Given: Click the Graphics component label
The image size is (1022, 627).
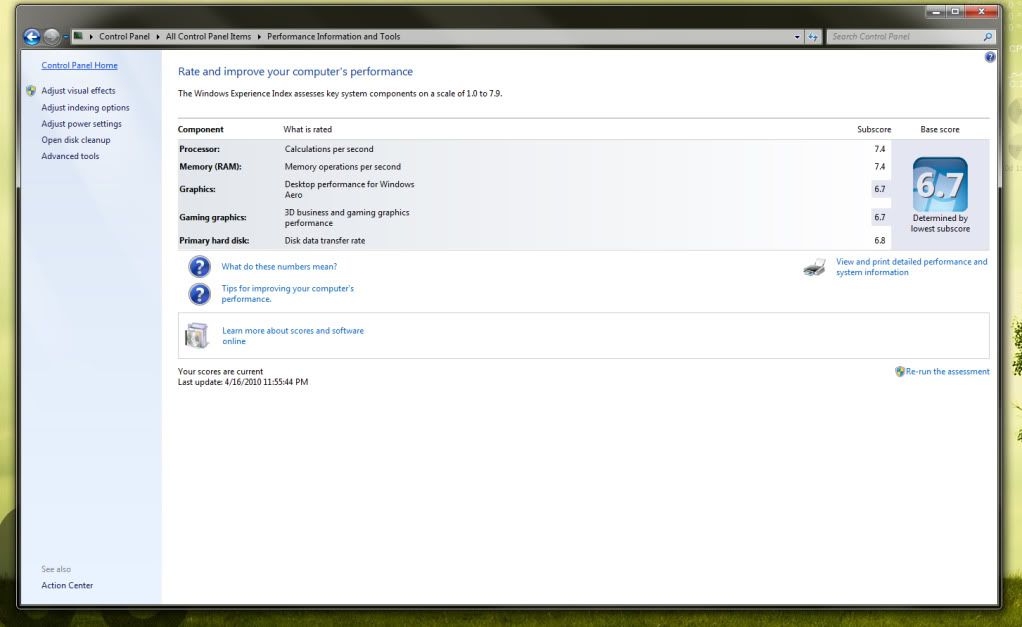Looking at the screenshot, I should point(197,189).
